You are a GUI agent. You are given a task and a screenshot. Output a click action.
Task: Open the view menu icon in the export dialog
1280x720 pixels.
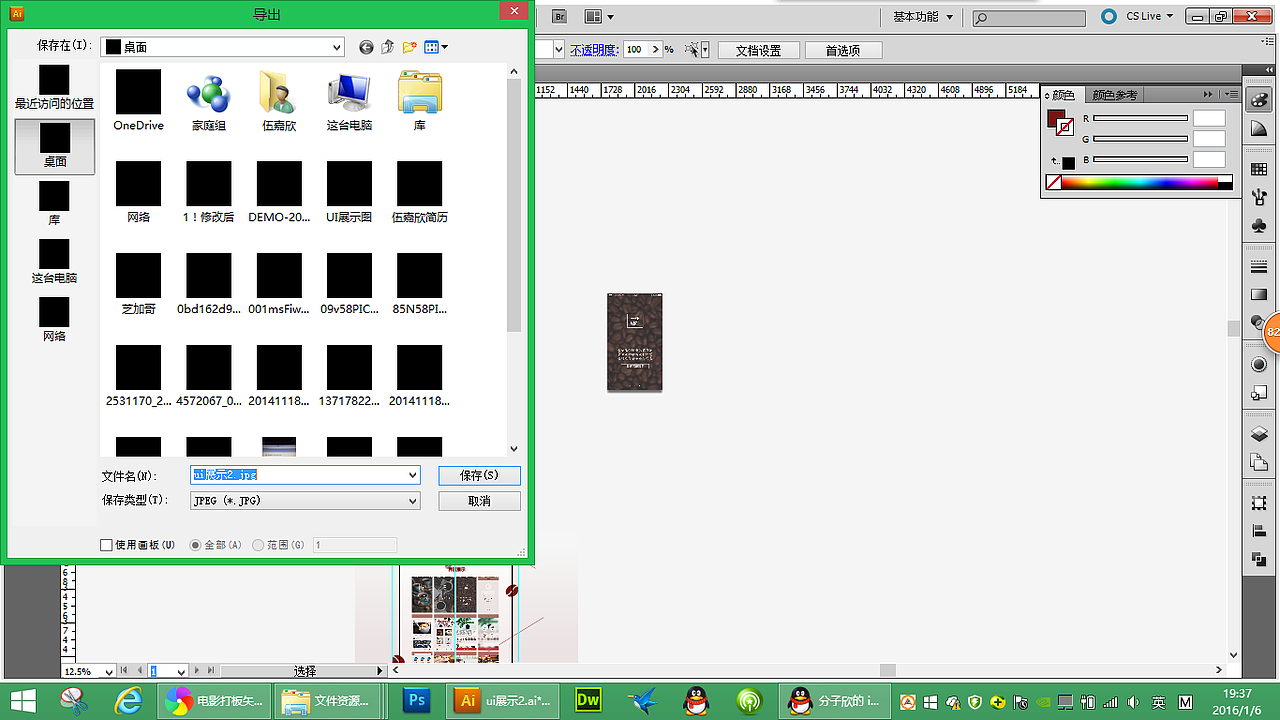pyautogui.click(x=436, y=47)
